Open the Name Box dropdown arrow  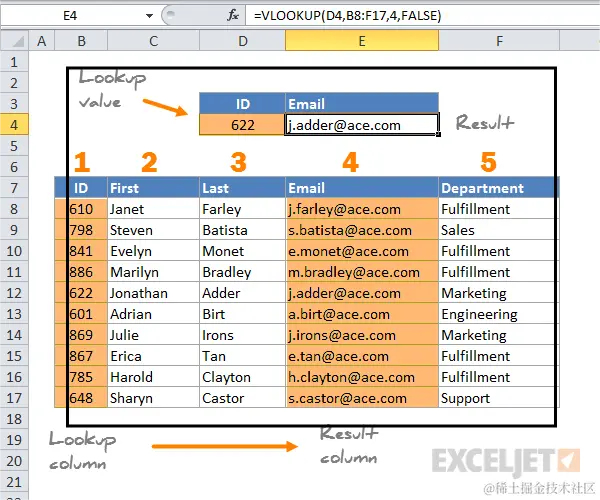150,16
